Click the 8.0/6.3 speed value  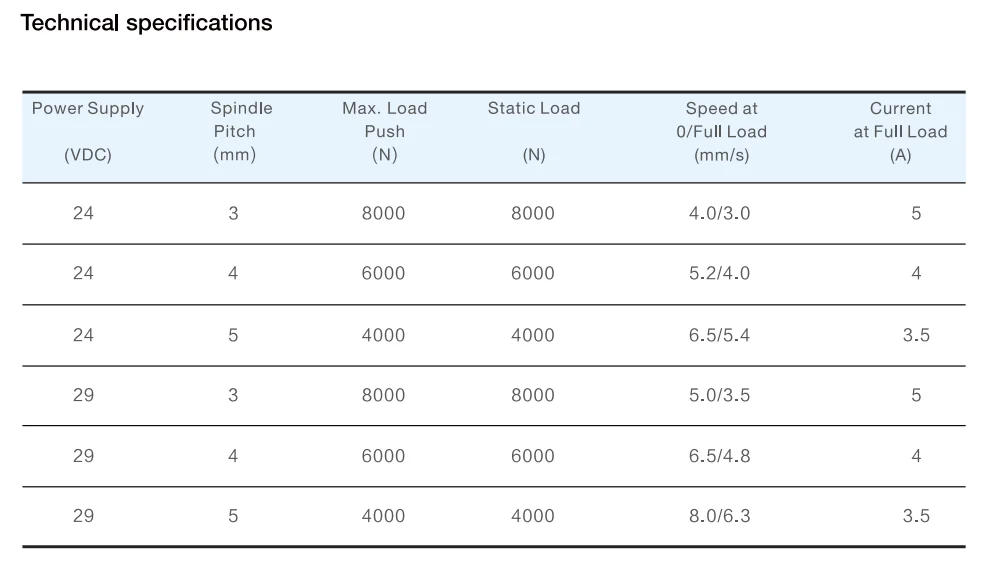coord(719,516)
